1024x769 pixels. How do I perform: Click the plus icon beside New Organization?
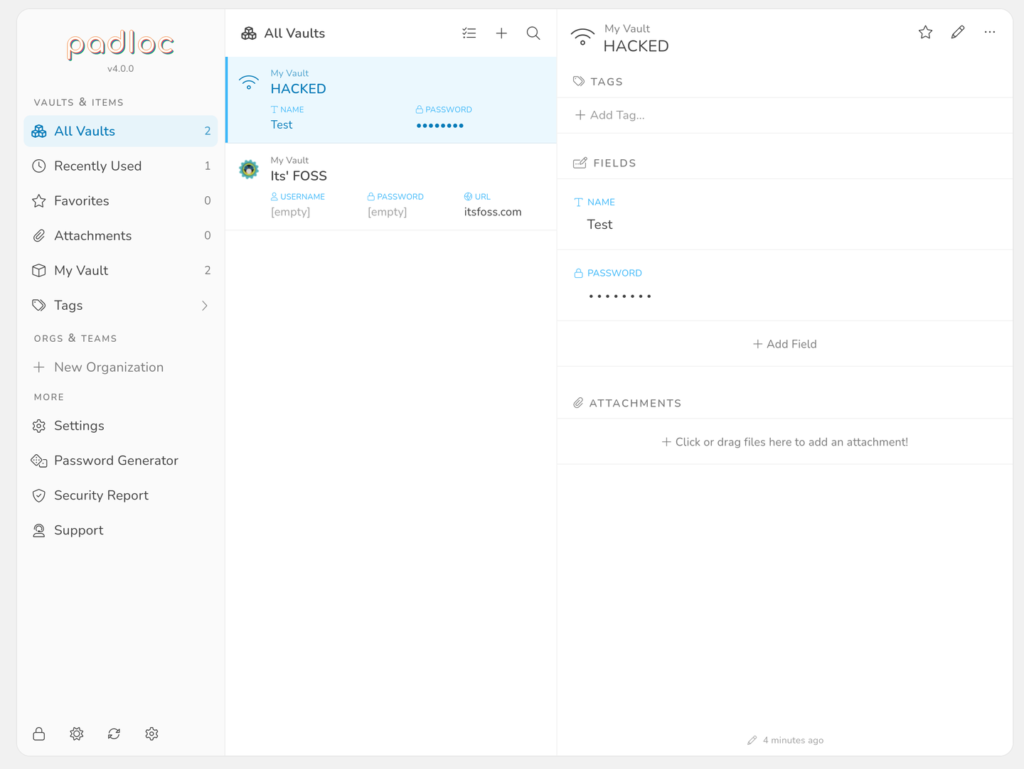click(x=39, y=368)
